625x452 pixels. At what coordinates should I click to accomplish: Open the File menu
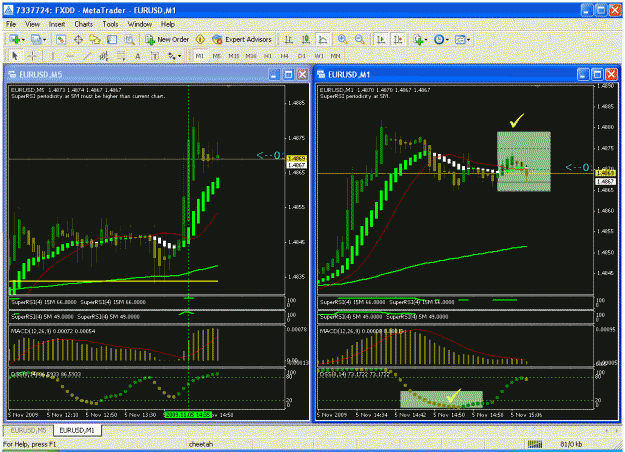click(x=11, y=24)
